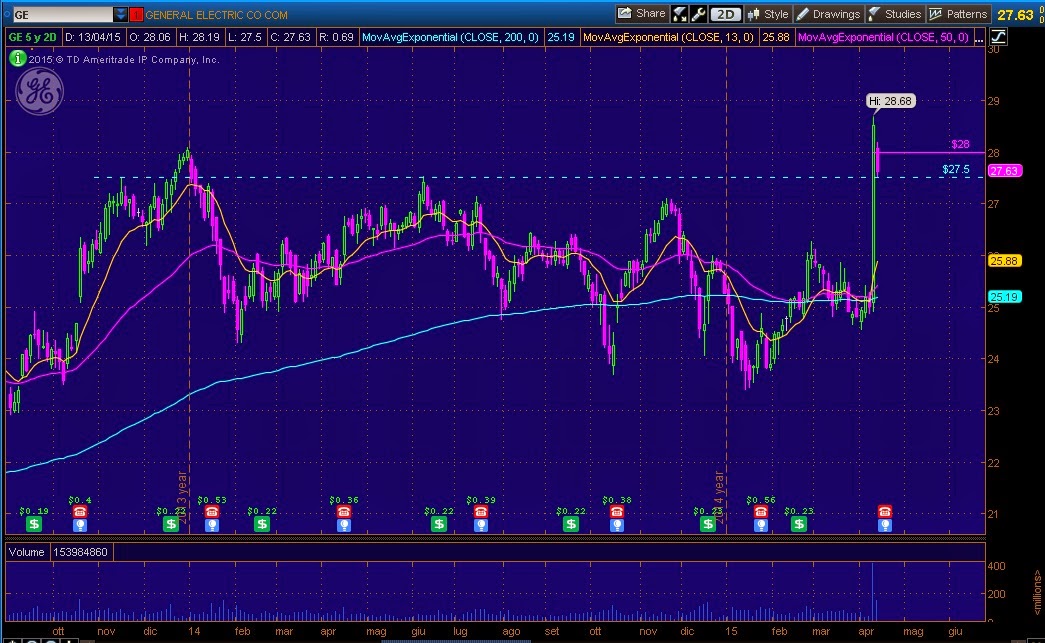Click the lightbulb icon under the $0.38 earnings
Screen dimensions: 1045x643
[617, 524]
